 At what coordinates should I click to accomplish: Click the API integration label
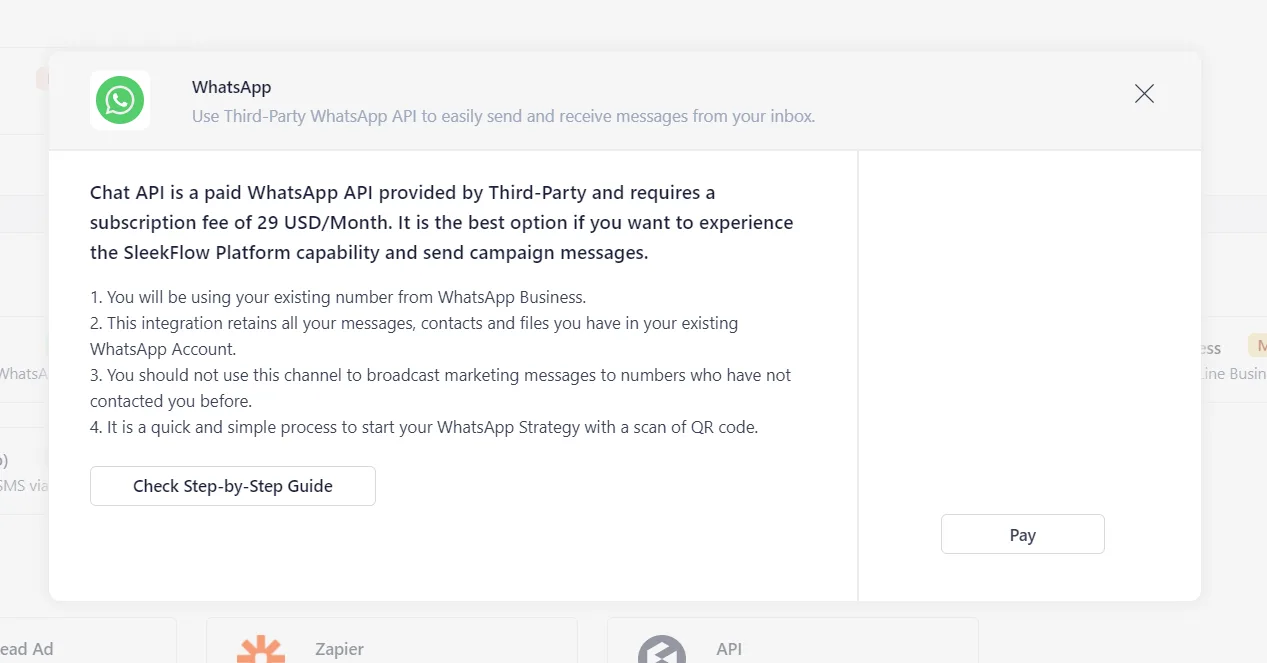click(729, 649)
